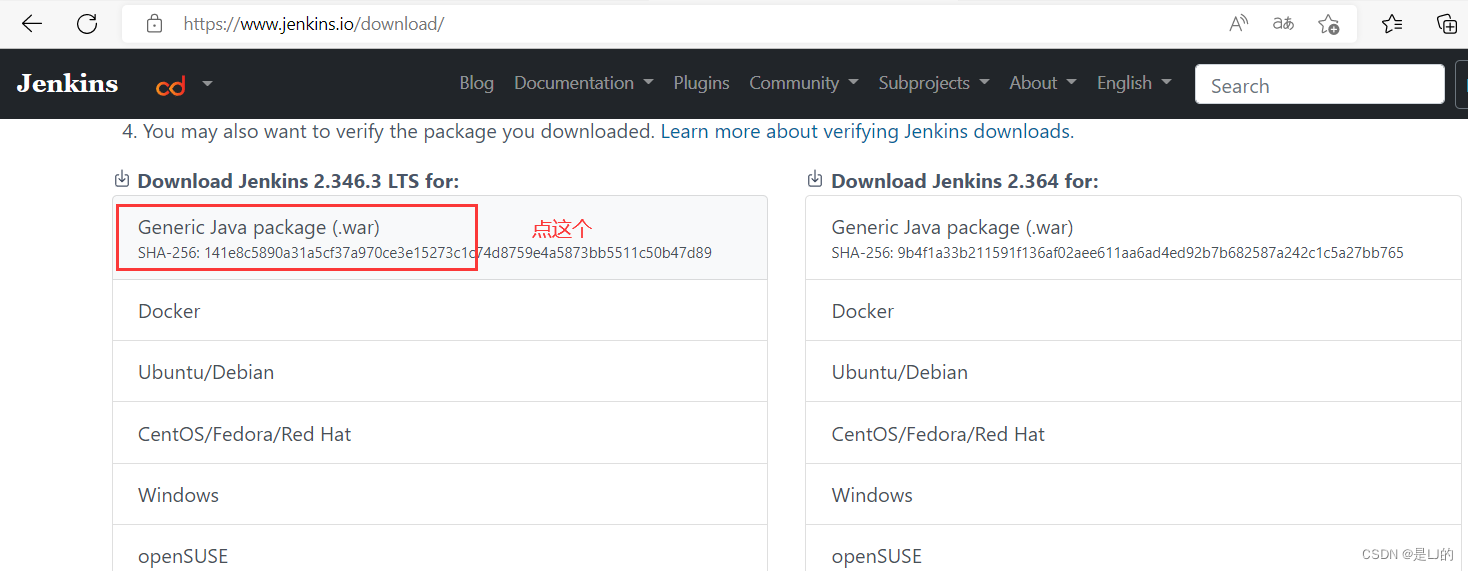This screenshot has height=571, width=1468.
Task: Open the Subprojects dropdown menu
Action: pyautogui.click(x=934, y=83)
